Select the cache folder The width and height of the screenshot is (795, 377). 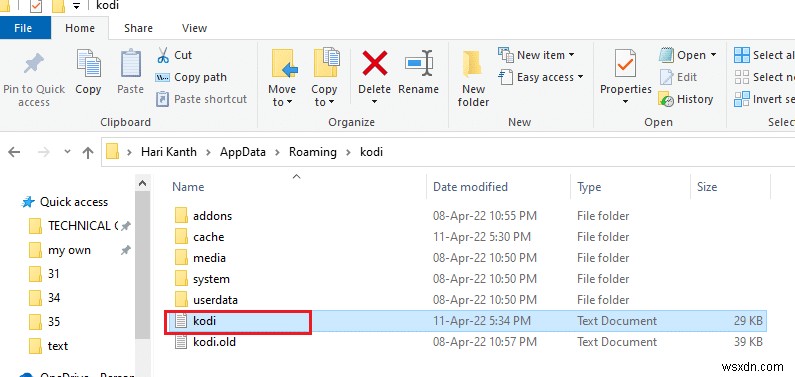tap(208, 237)
